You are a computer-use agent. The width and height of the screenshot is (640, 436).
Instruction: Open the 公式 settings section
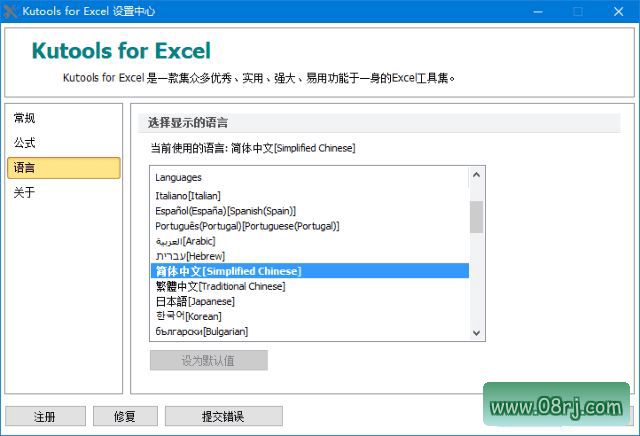tap(25, 143)
